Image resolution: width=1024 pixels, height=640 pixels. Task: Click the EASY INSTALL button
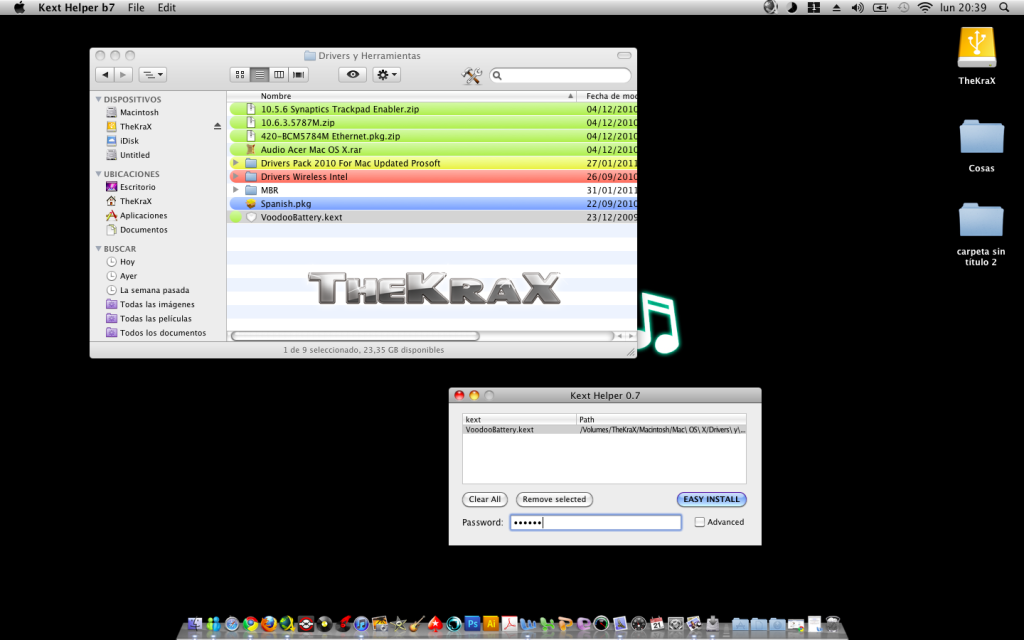711,499
